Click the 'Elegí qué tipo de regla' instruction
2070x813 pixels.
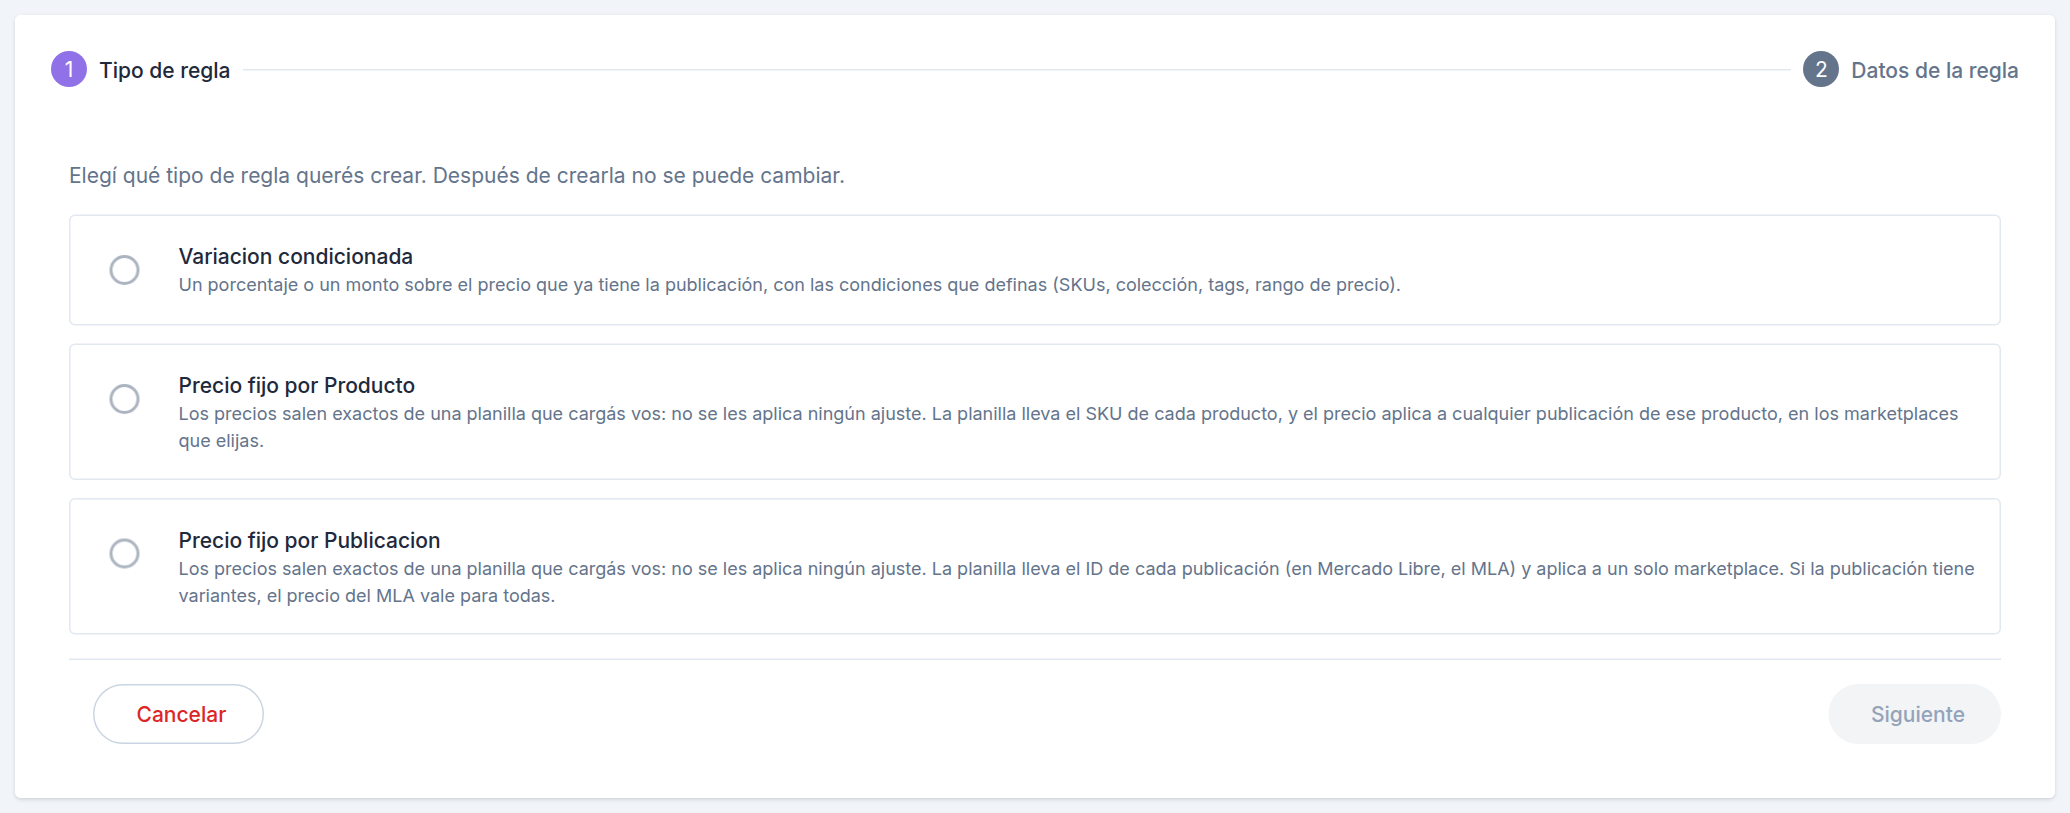pyautogui.click(x=457, y=176)
